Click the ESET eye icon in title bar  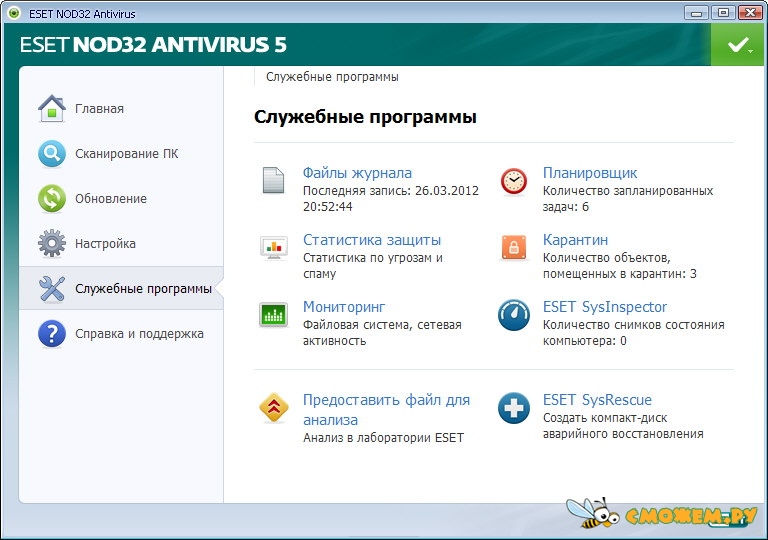tap(14, 13)
